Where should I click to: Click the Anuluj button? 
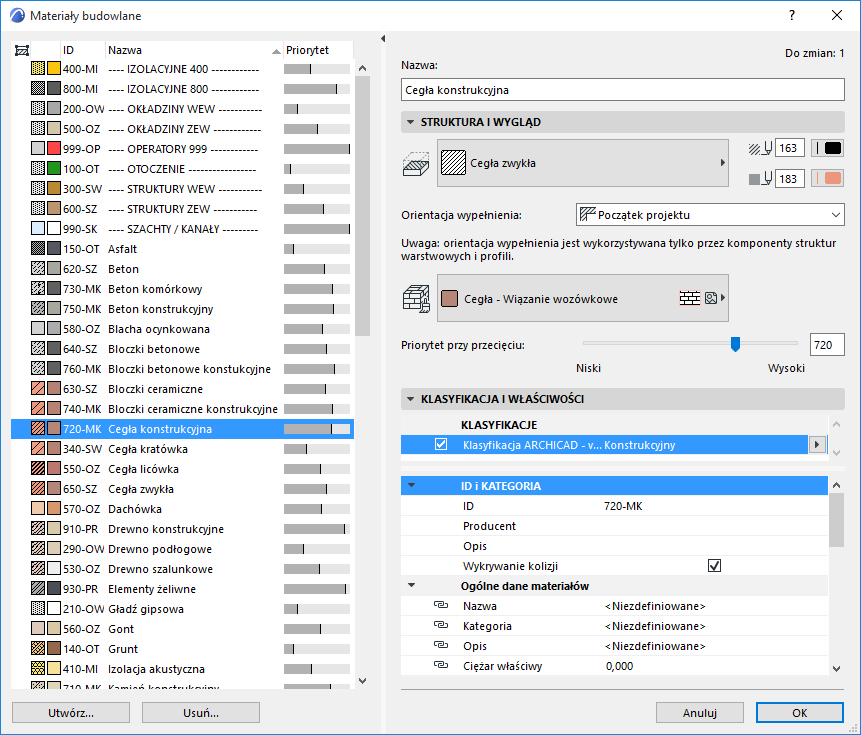coord(700,712)
